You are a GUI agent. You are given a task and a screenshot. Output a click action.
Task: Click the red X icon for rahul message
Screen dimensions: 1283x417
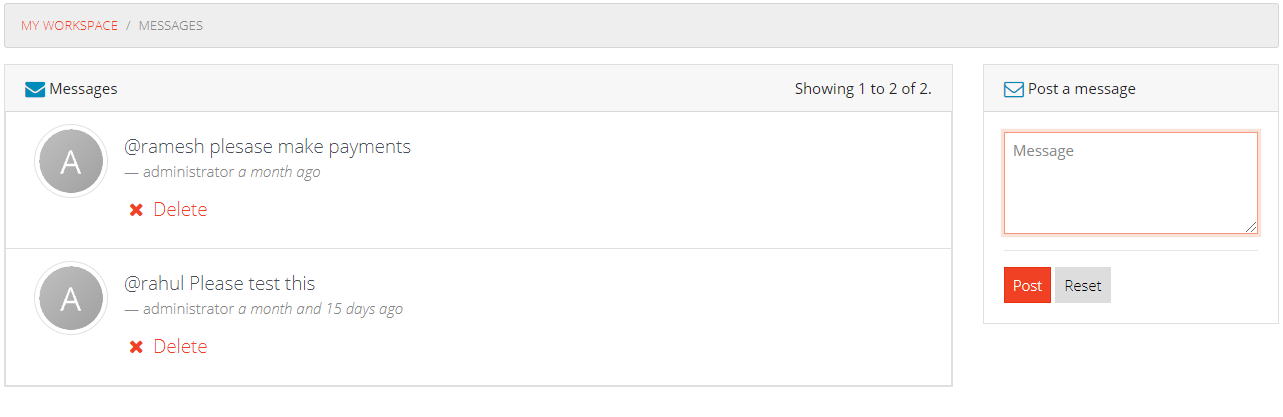click(136, 347)
